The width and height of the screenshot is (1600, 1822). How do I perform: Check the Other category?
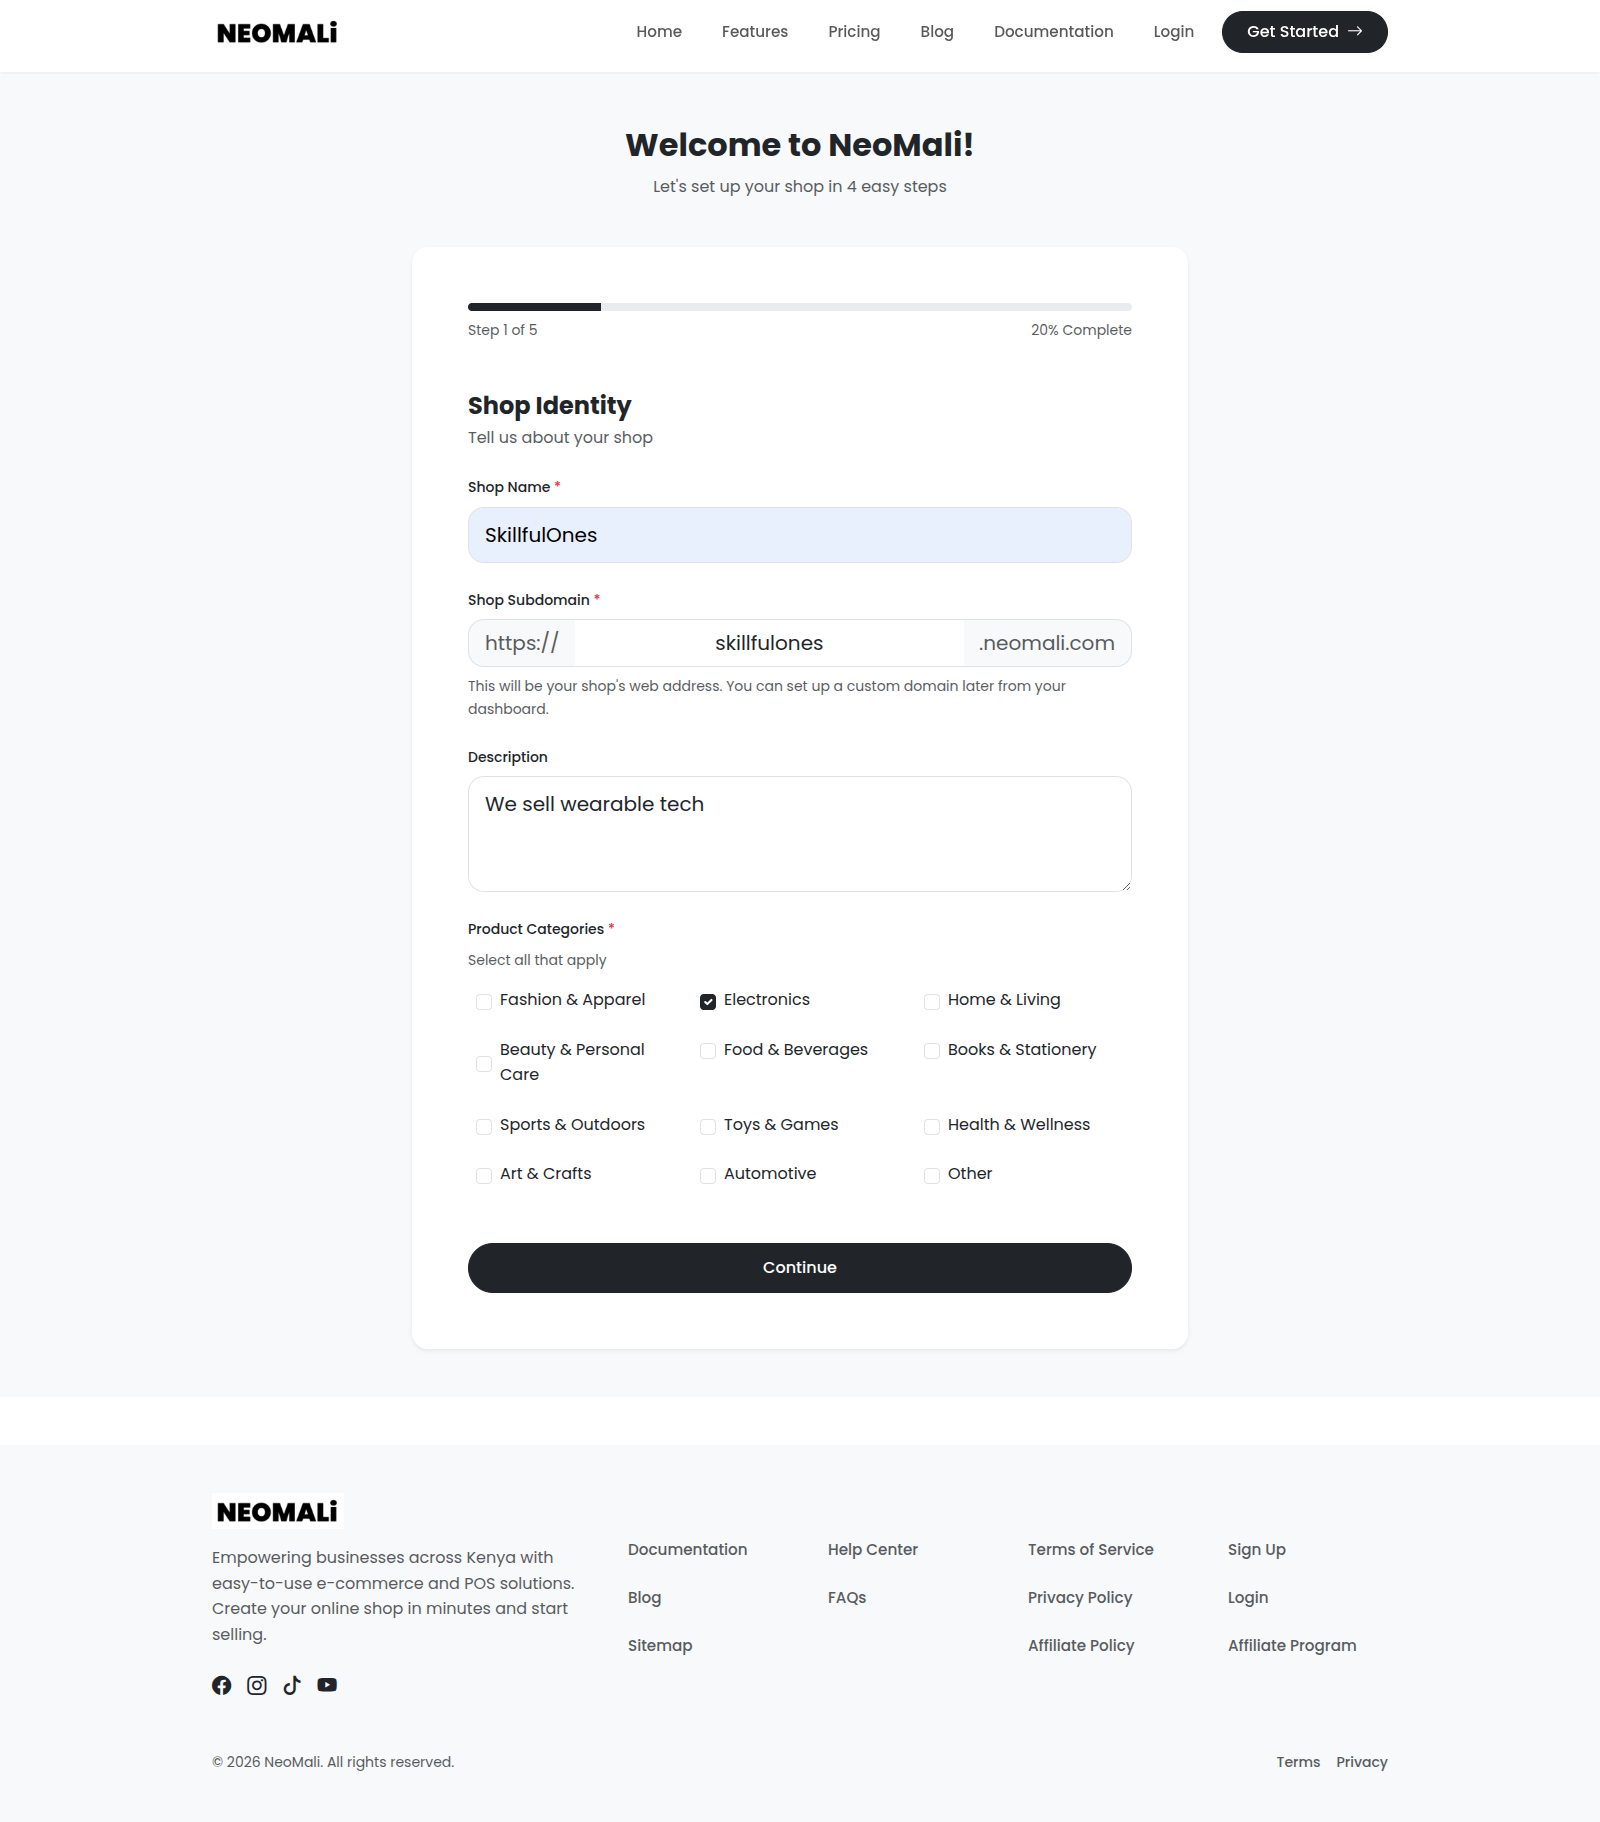(x=932, y=1175)
